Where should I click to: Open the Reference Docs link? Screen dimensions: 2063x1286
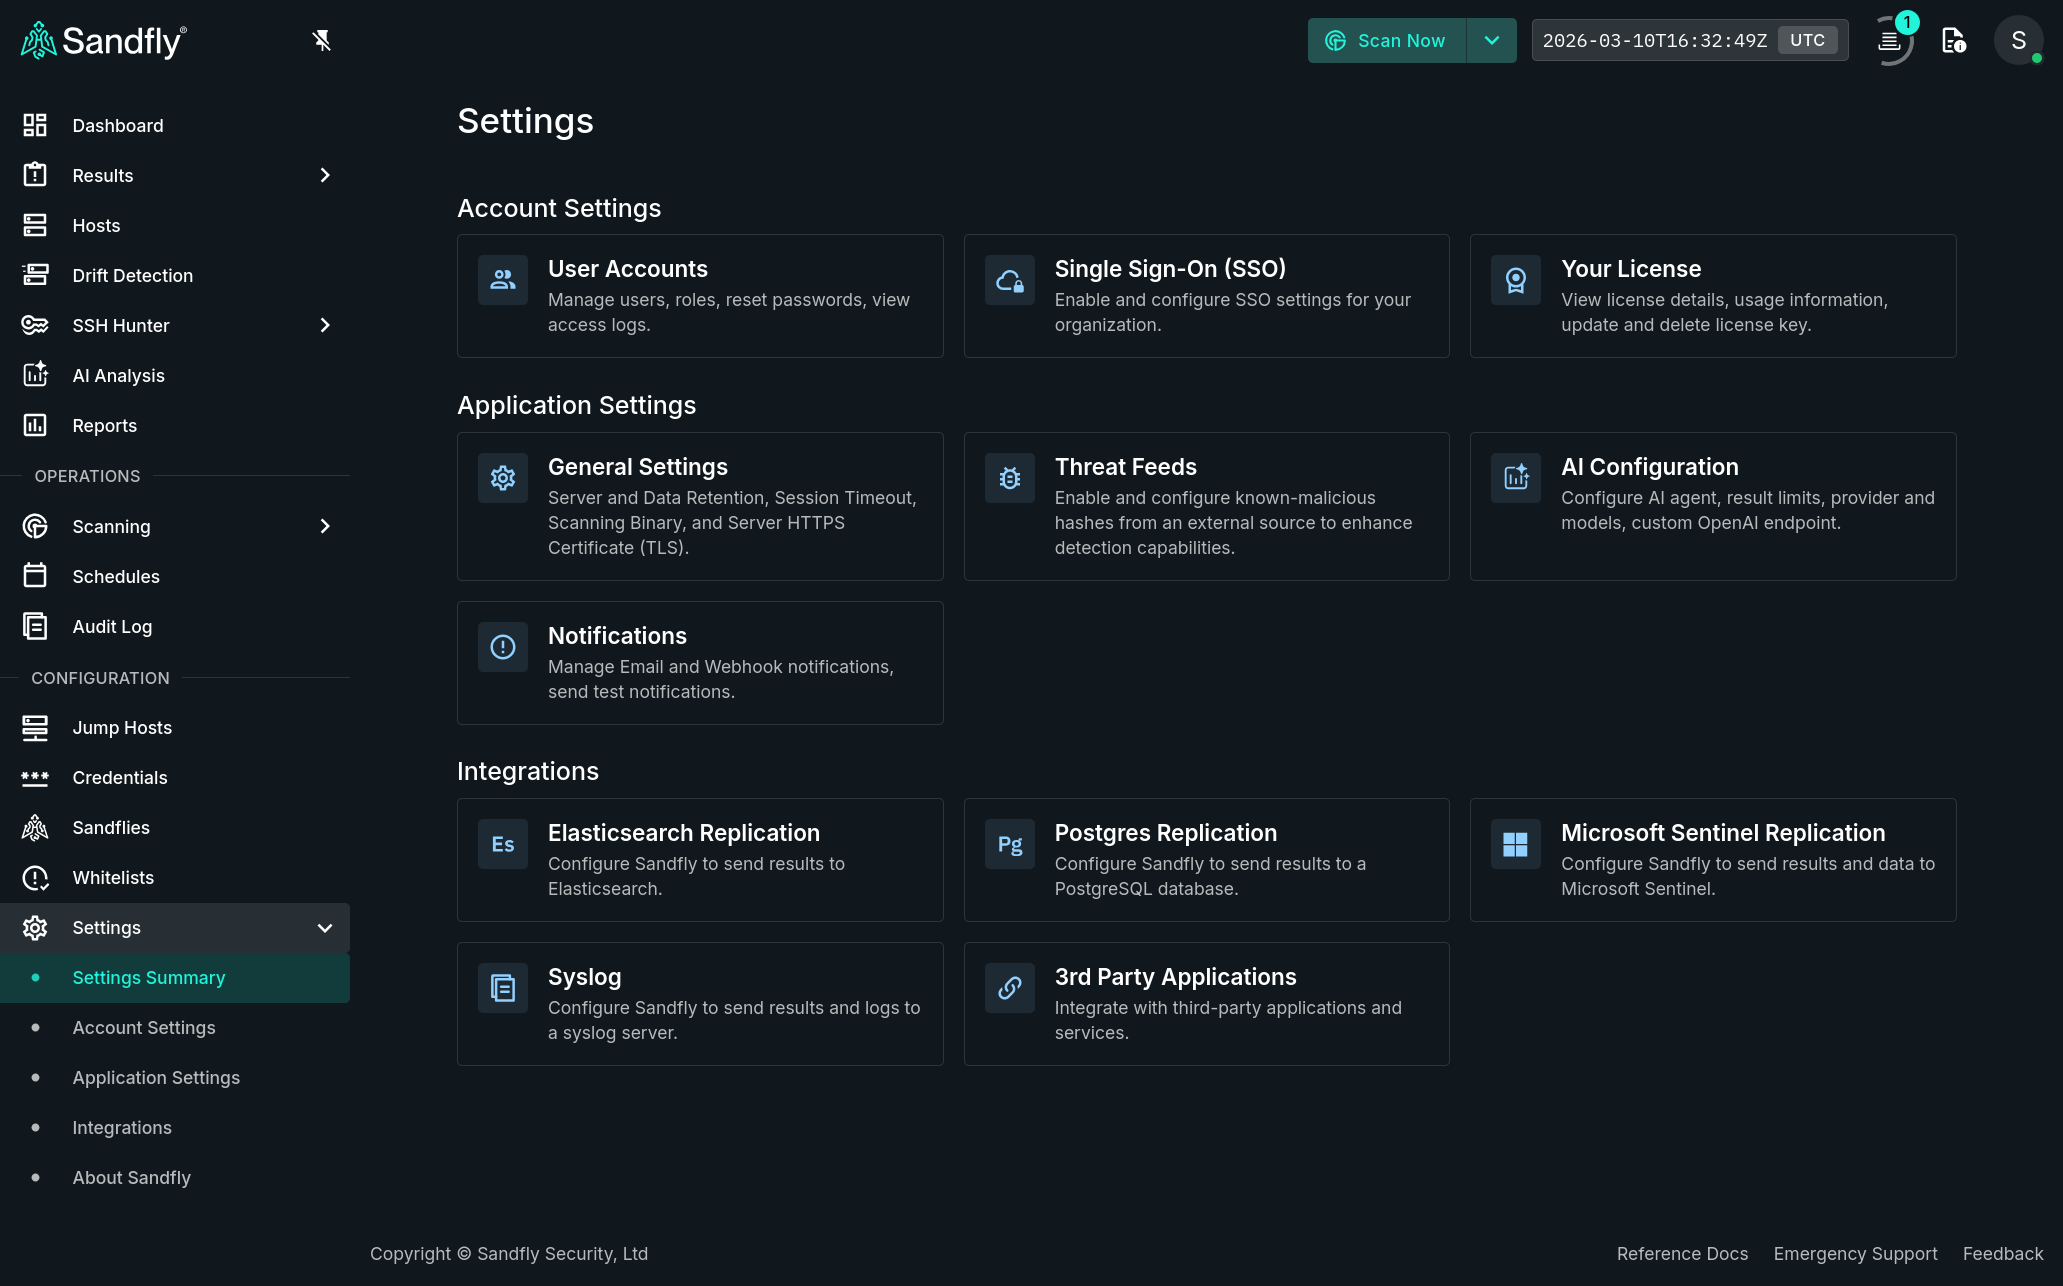point(1682,1254)
